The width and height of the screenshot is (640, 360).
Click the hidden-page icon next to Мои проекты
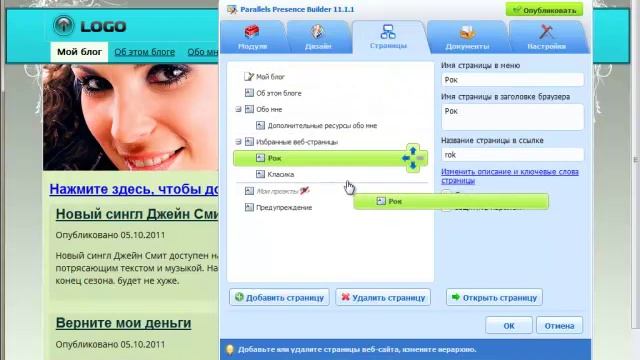304,191
